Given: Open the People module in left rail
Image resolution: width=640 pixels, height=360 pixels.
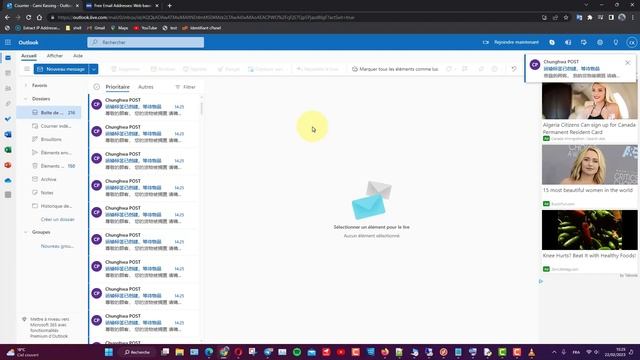Looking at the screenshot, I should point(8,89).
